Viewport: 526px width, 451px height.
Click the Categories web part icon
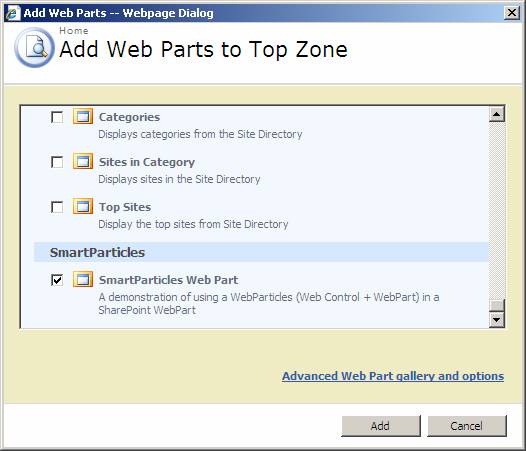tap(83, 116)
